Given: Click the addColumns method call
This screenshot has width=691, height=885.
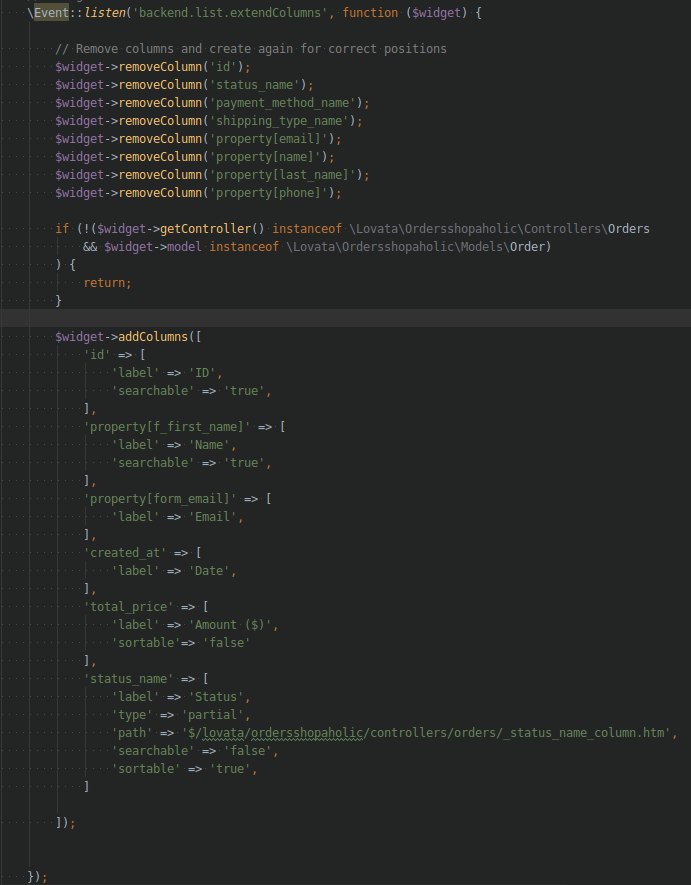Looking at the screenshot, I should pyautogui.click(x=153, y=337).
